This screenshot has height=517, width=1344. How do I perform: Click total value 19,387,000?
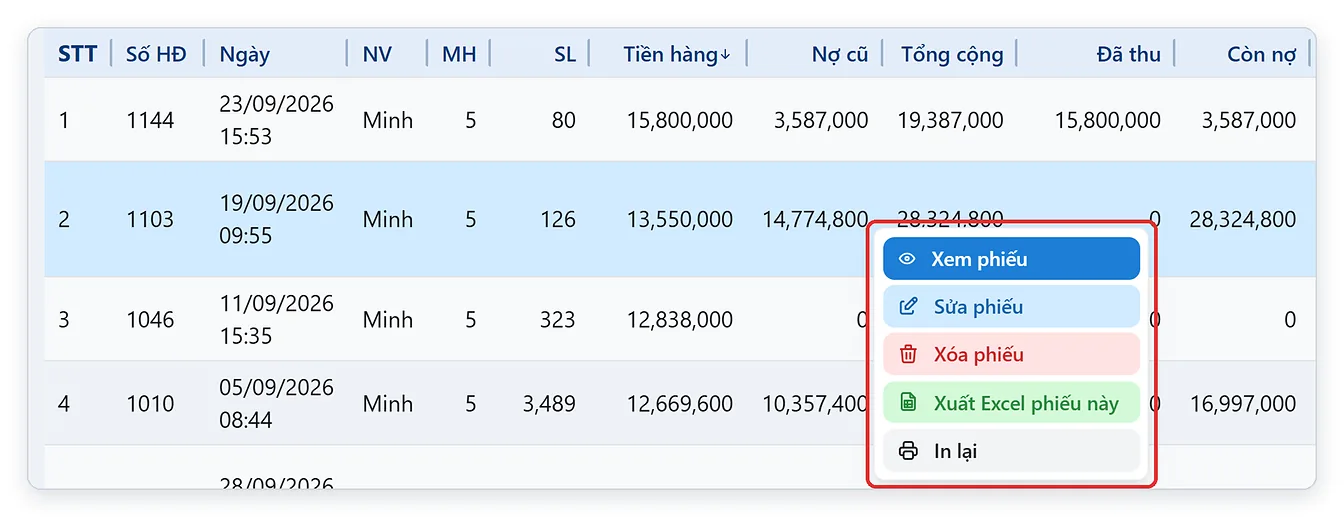coord(951,120)
